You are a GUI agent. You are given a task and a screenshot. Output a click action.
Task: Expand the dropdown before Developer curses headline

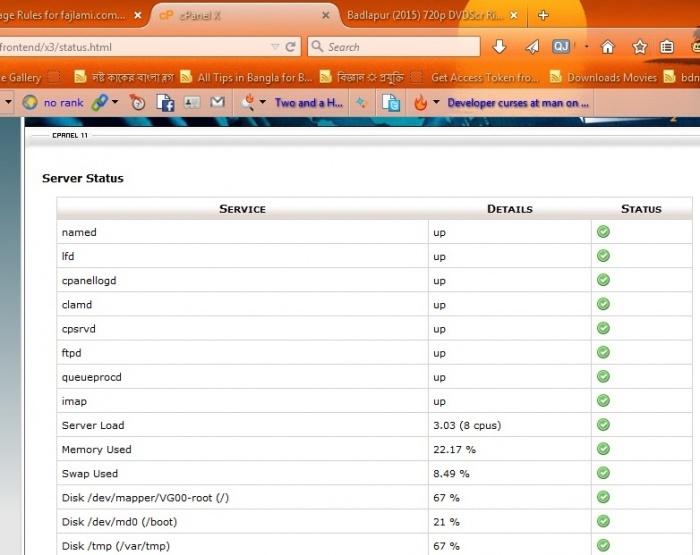(x=436, y=102)
